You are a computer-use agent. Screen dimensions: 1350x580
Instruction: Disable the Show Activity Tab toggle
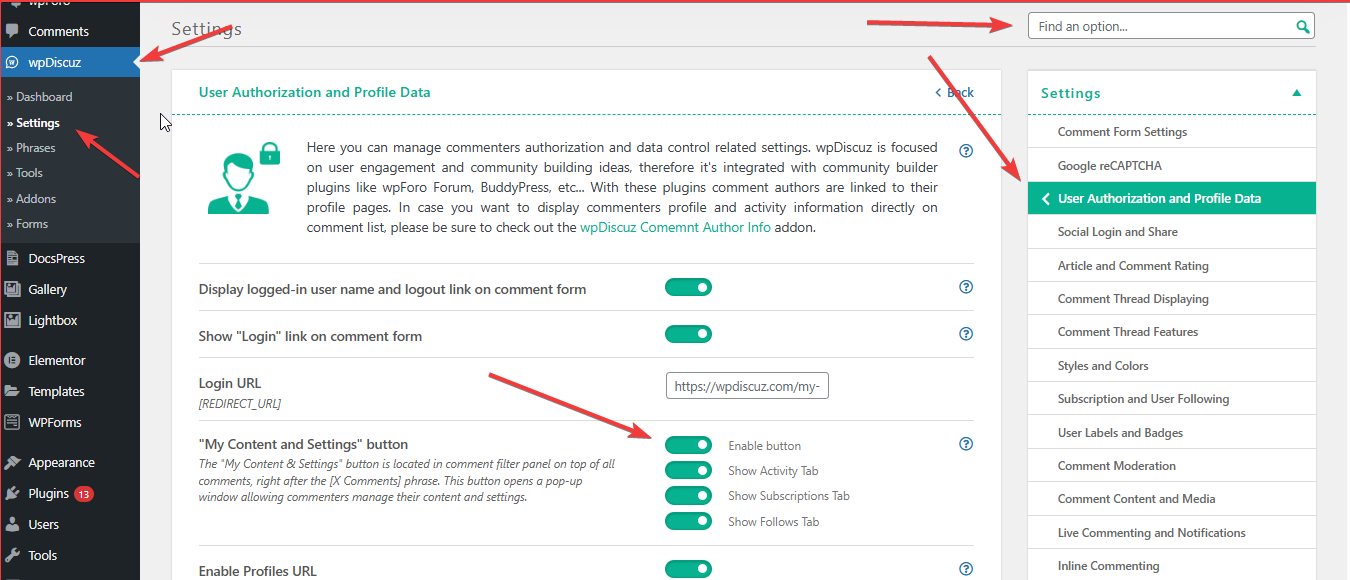[688, 471]
